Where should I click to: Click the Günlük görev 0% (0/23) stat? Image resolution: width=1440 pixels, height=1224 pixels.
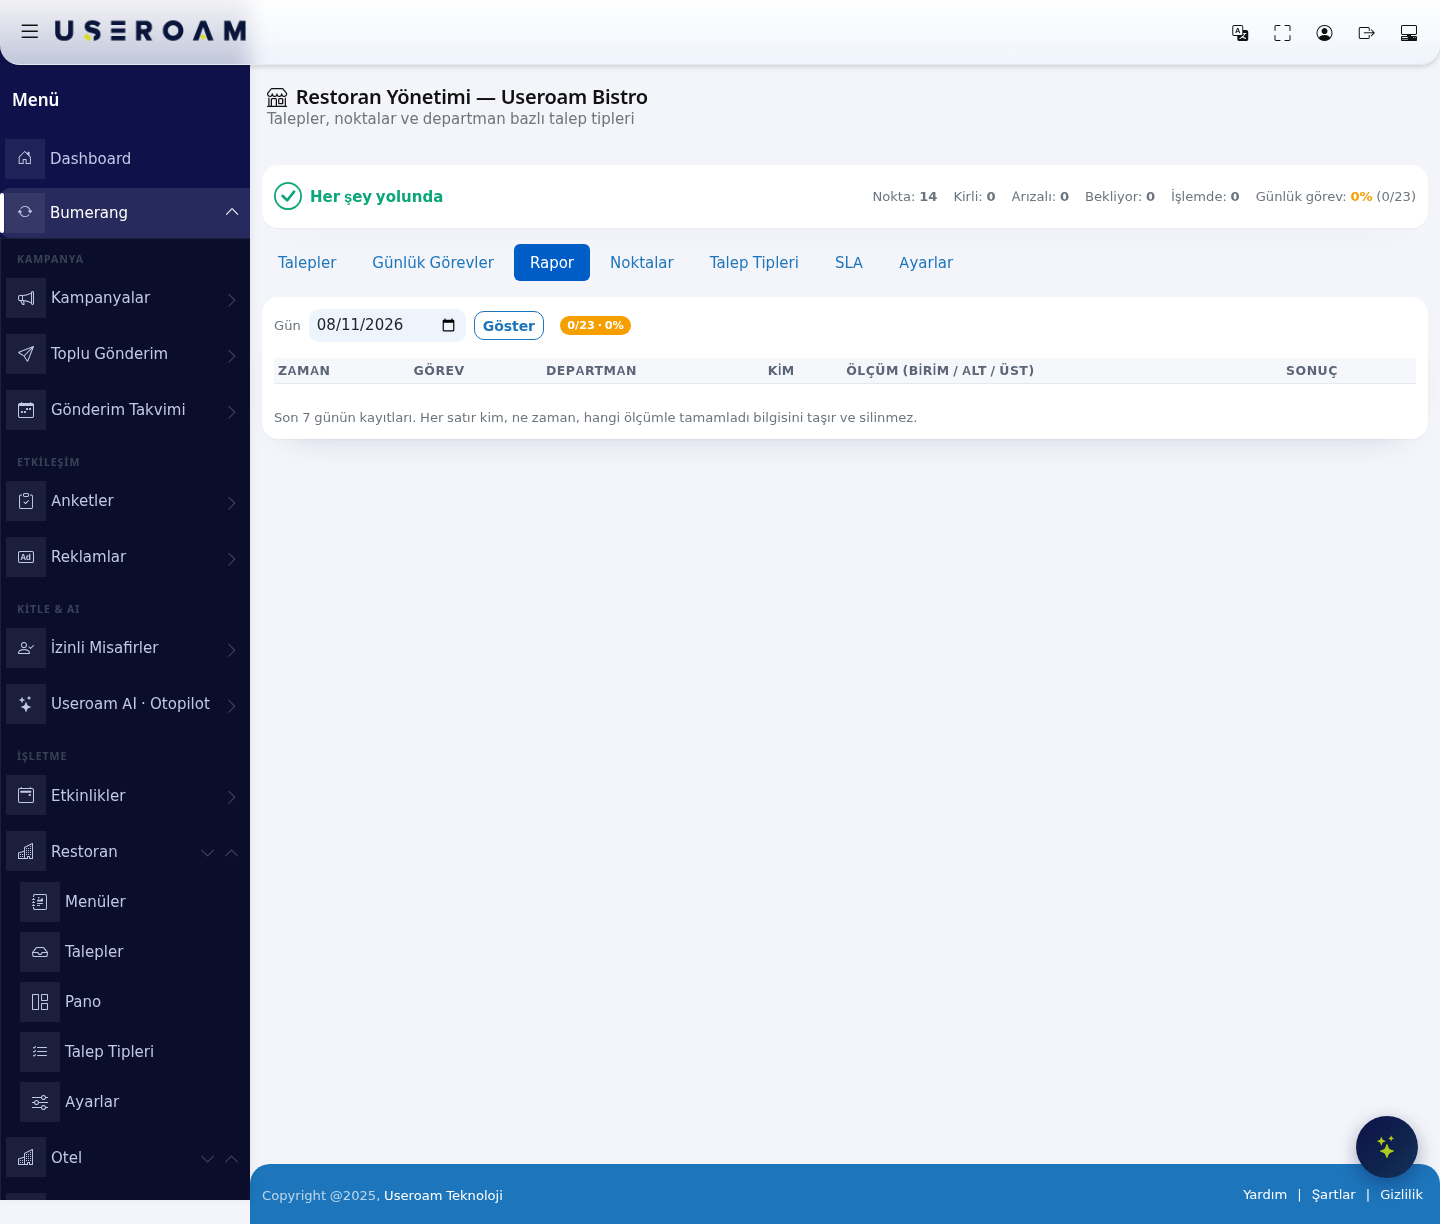[x=1336, y=196]
